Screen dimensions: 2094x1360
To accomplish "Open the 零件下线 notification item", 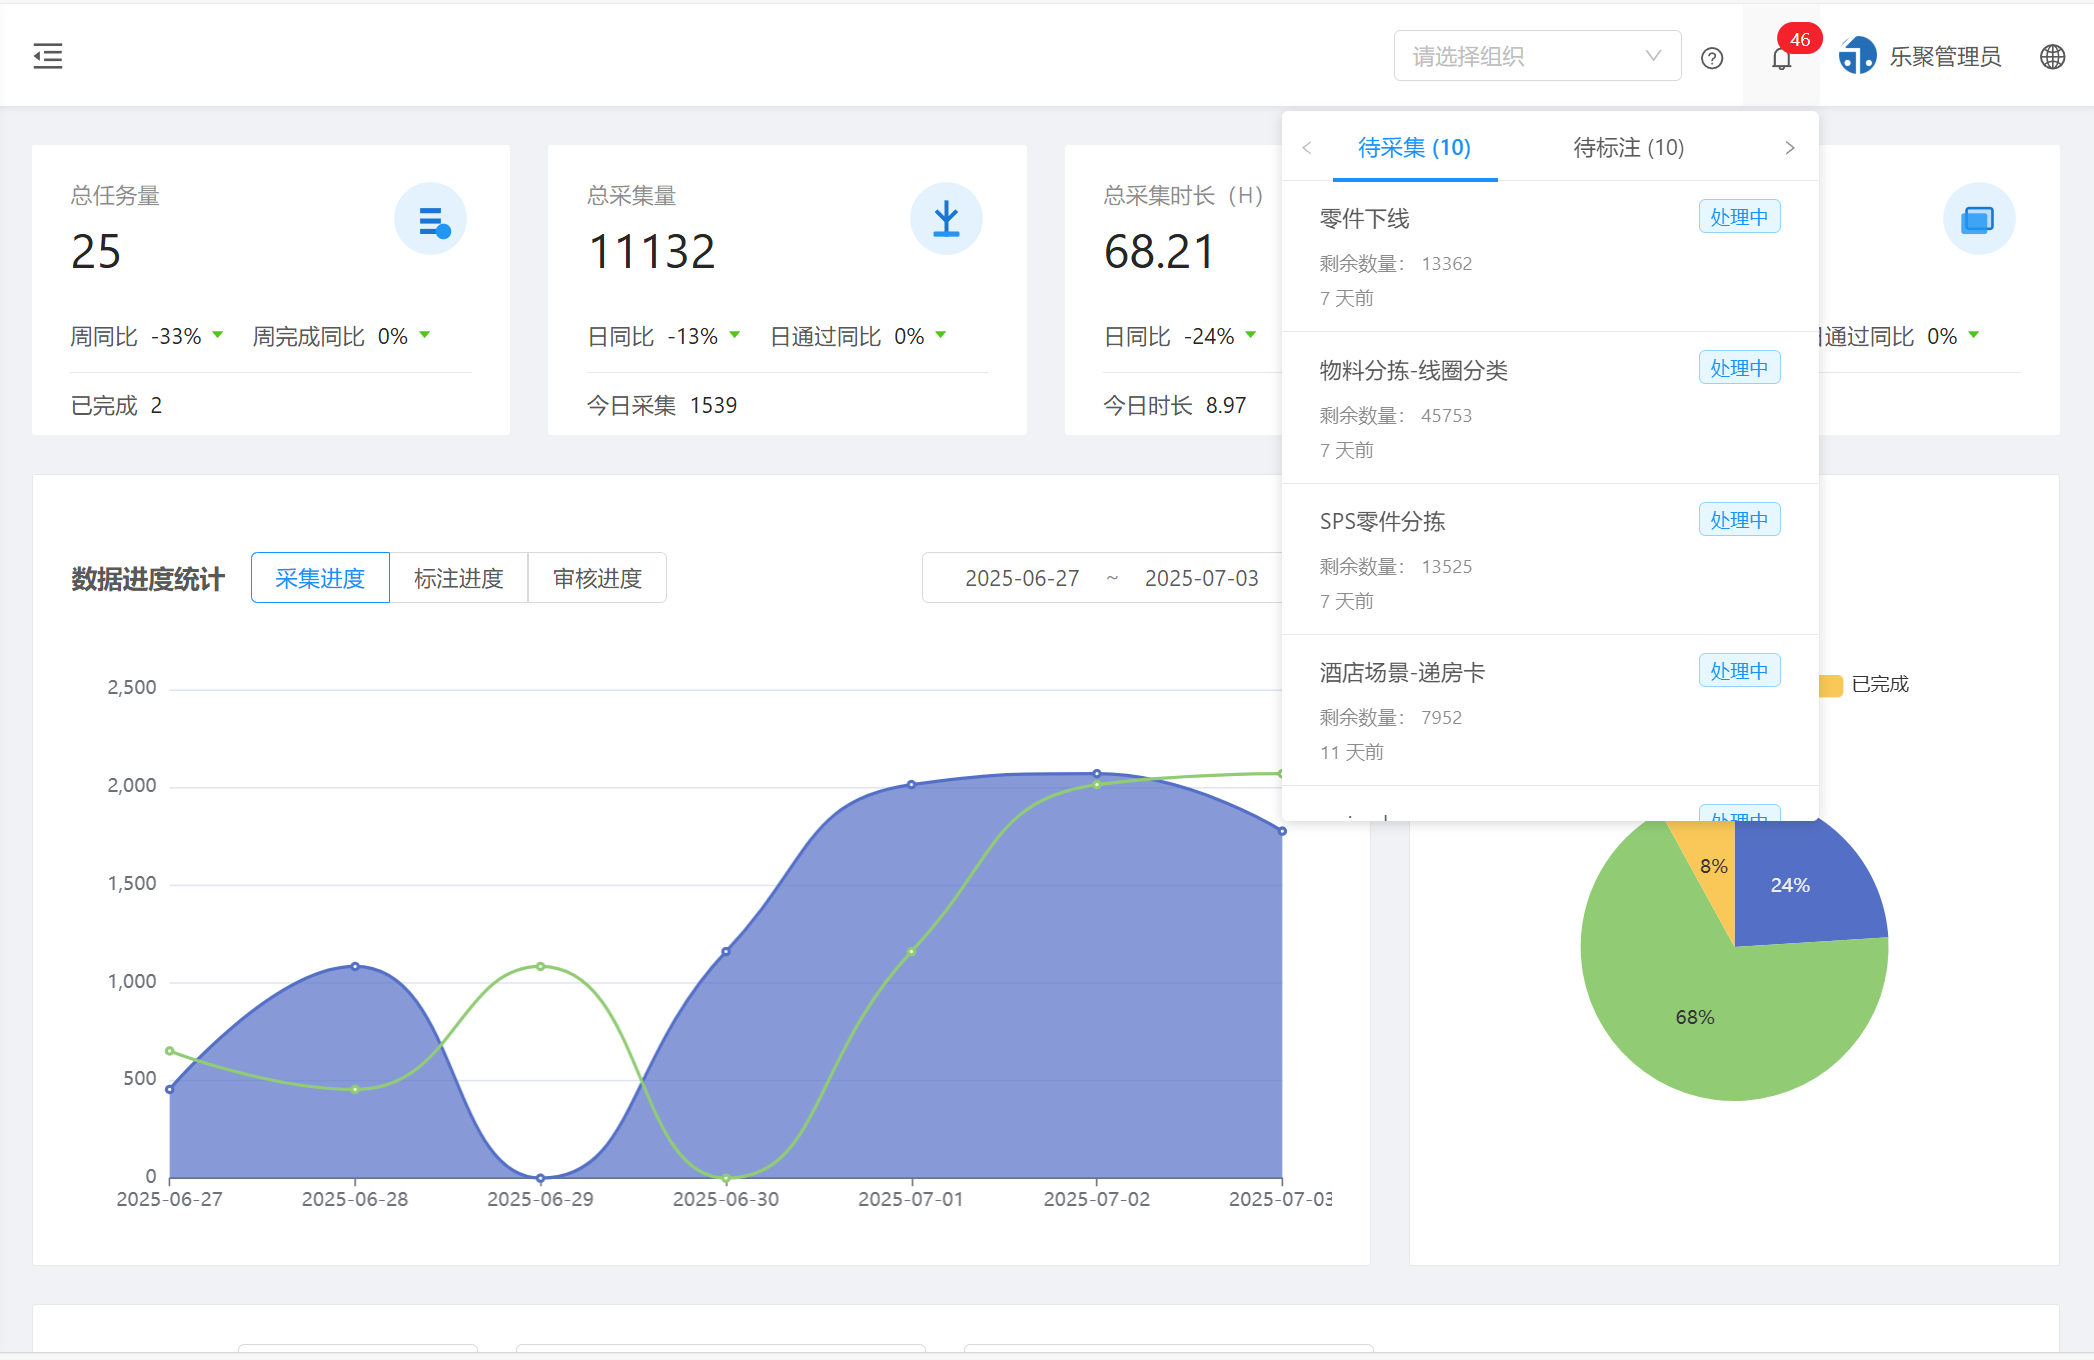I will (x=1364, y=219).
